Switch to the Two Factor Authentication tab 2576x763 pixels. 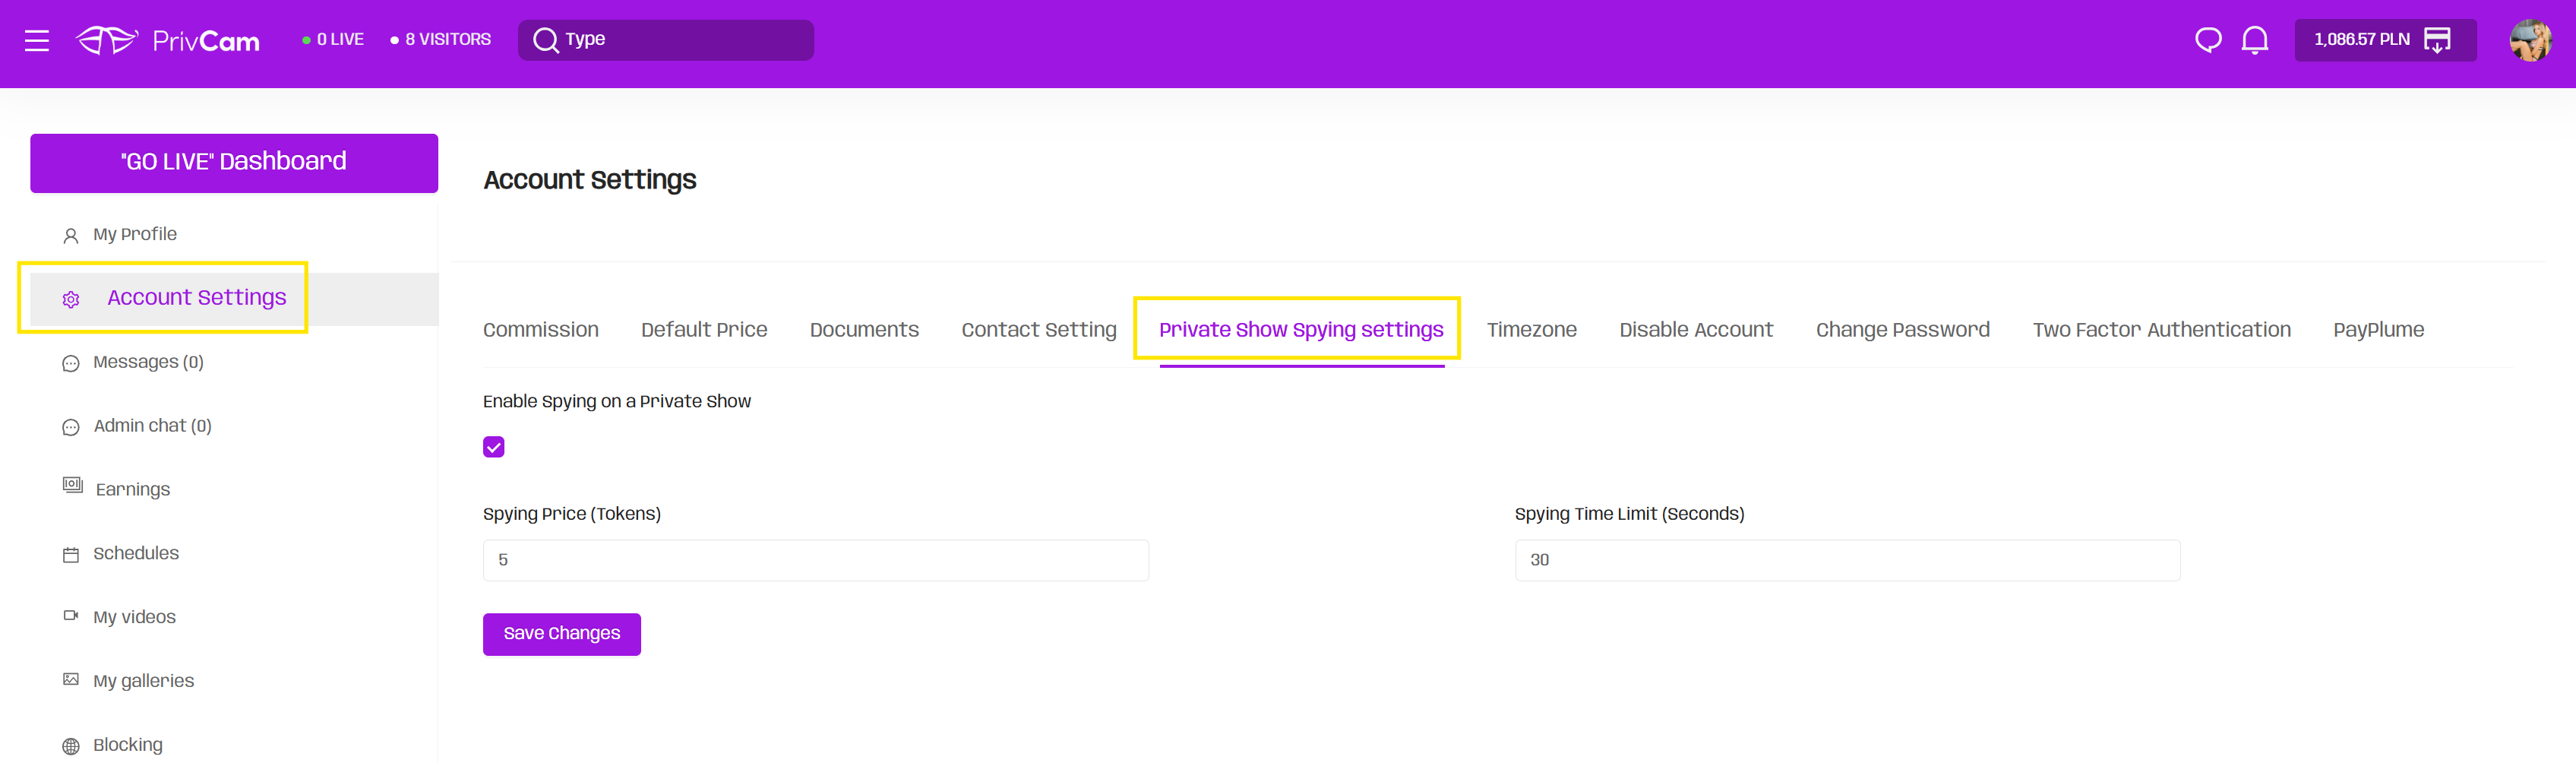pyautogui.click(x=2161, y=330)
